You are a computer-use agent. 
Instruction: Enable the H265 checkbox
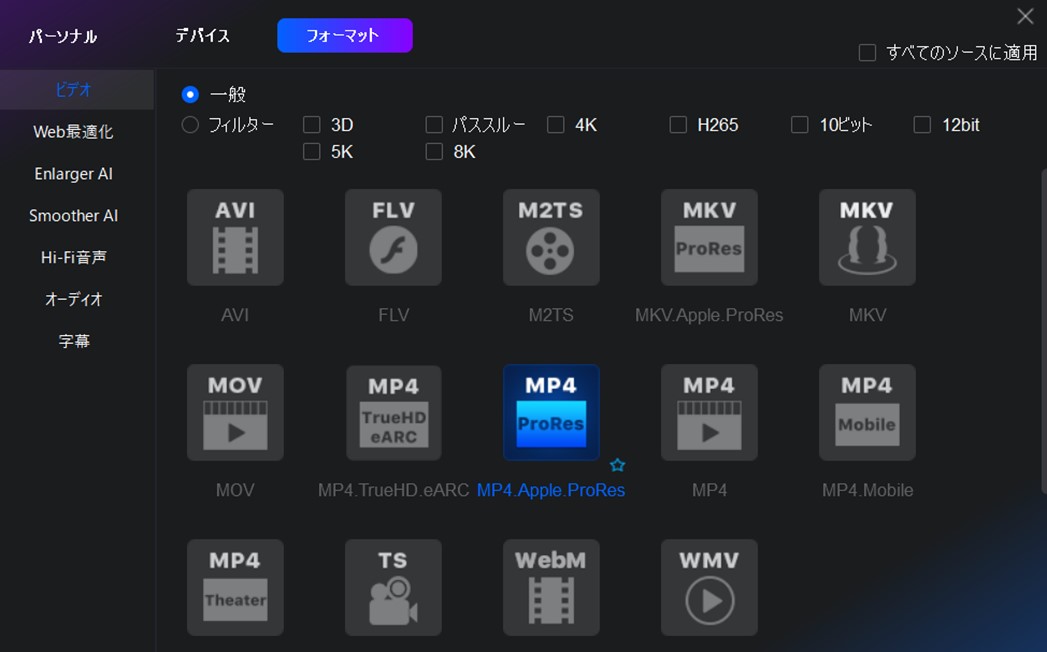678,125
